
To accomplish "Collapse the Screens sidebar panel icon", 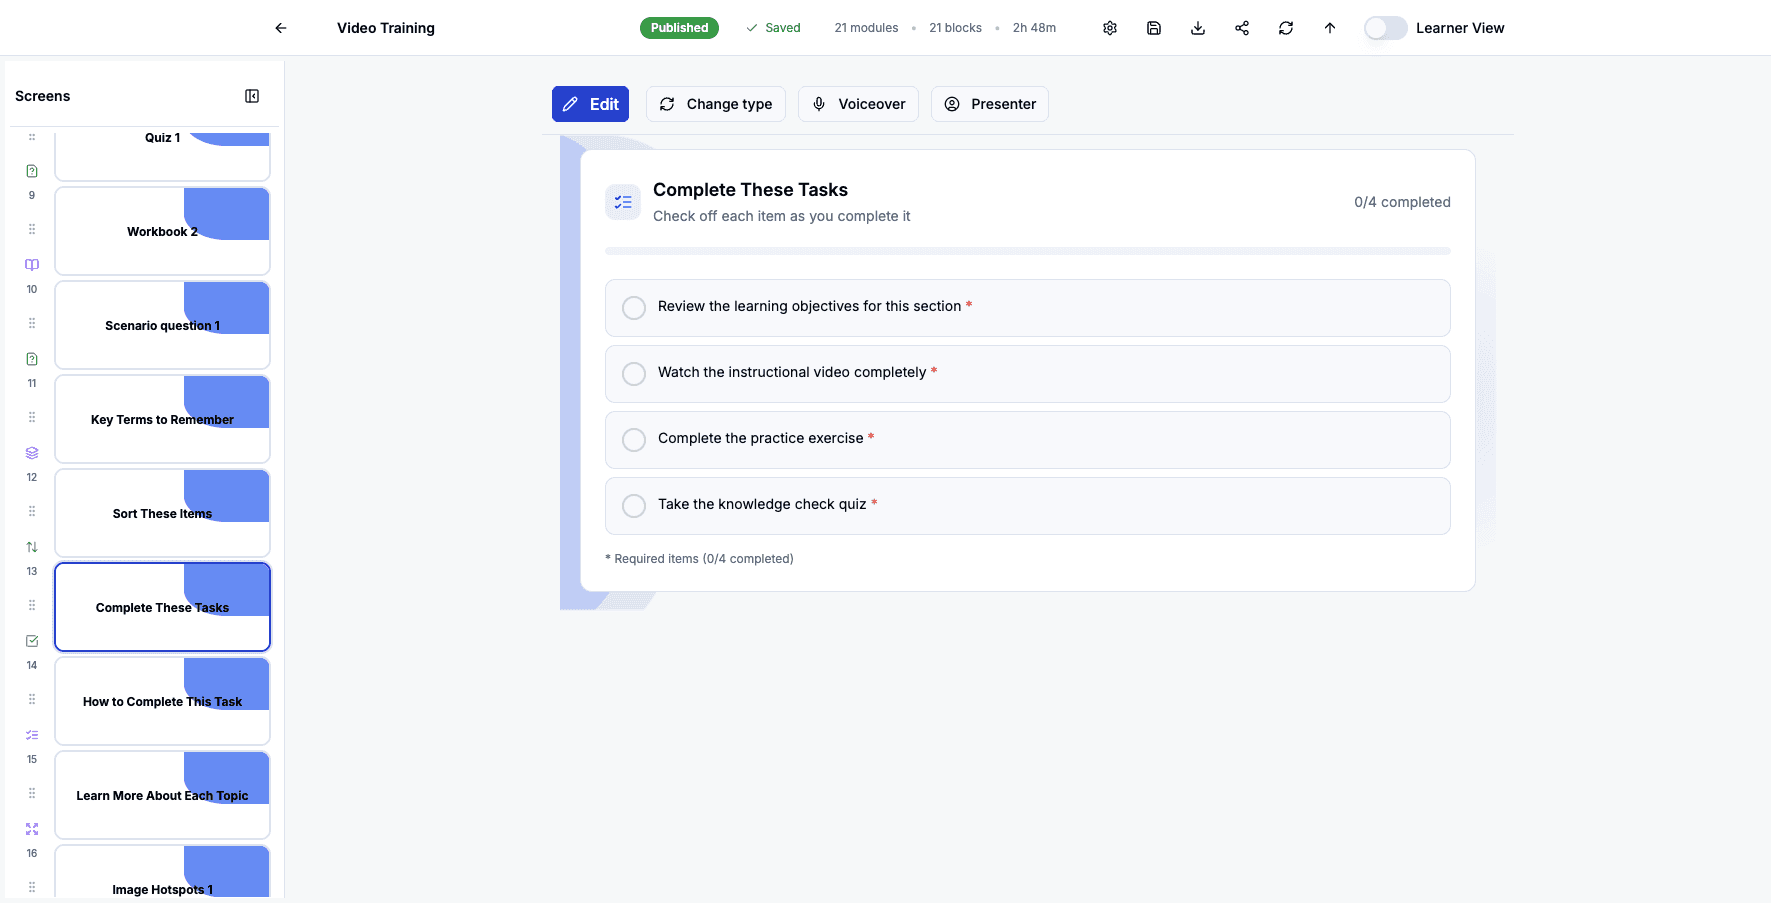I will pos(252,96).
